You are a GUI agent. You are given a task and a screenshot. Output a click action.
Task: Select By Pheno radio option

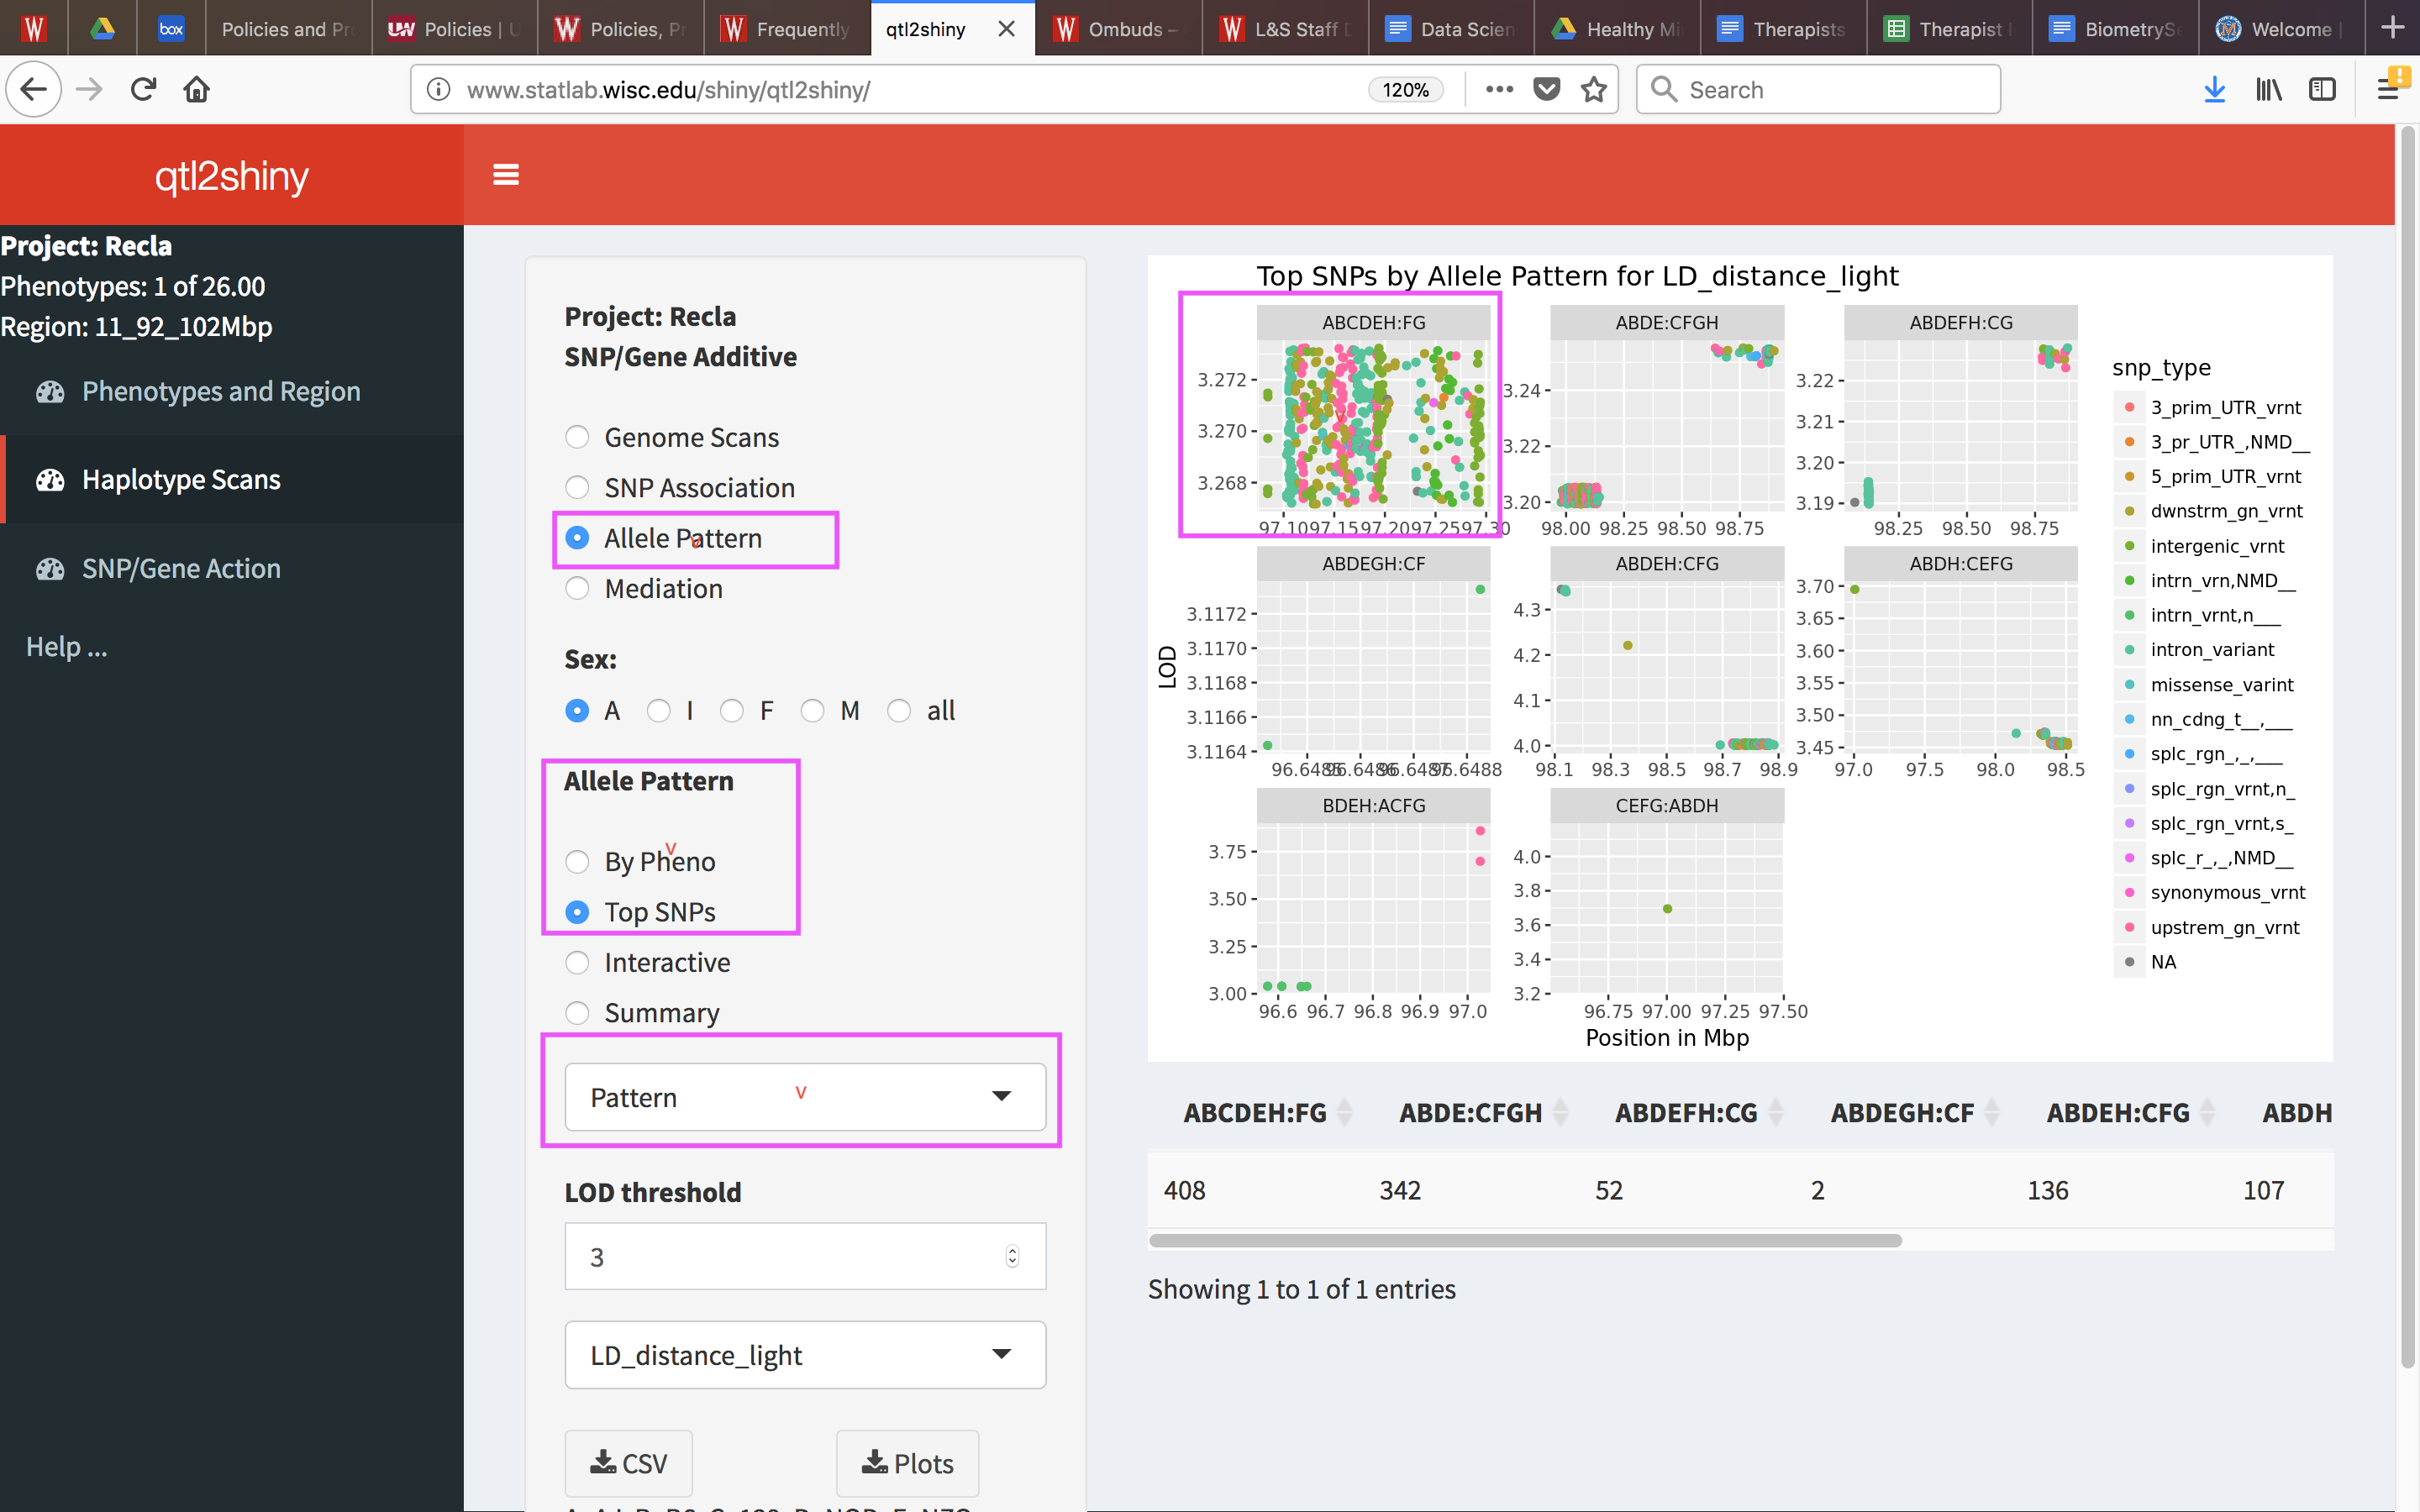(577, 861)
